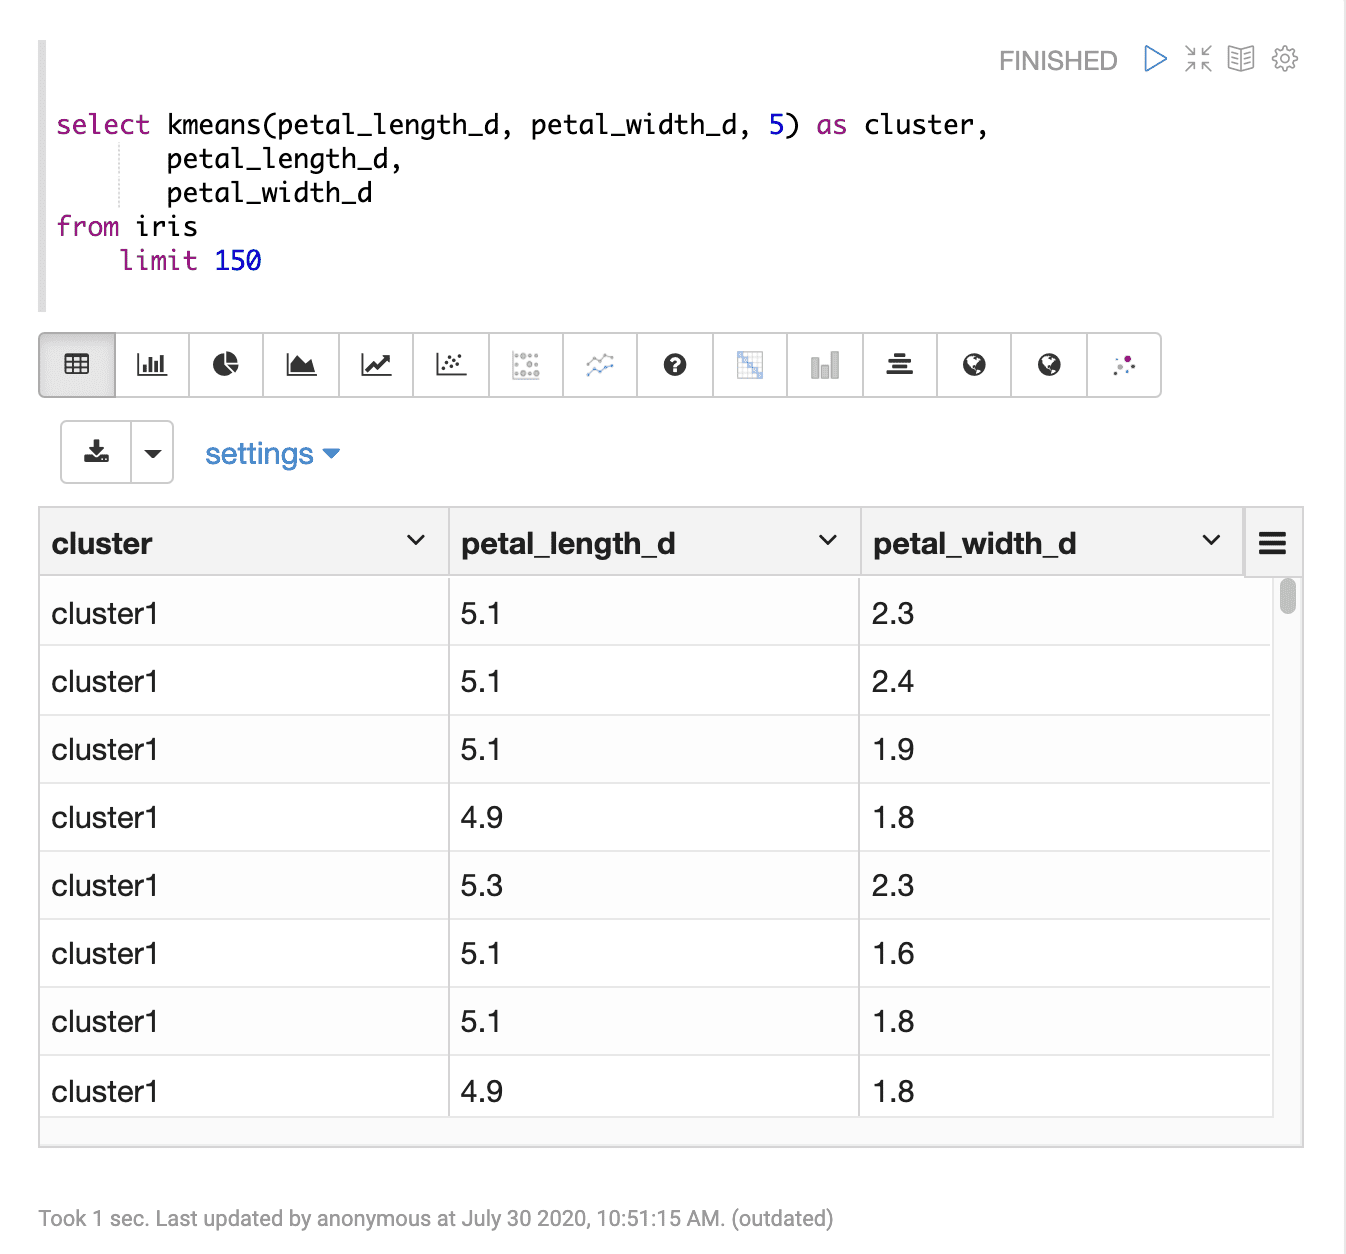Click the download data button

(x=96, y=453)
